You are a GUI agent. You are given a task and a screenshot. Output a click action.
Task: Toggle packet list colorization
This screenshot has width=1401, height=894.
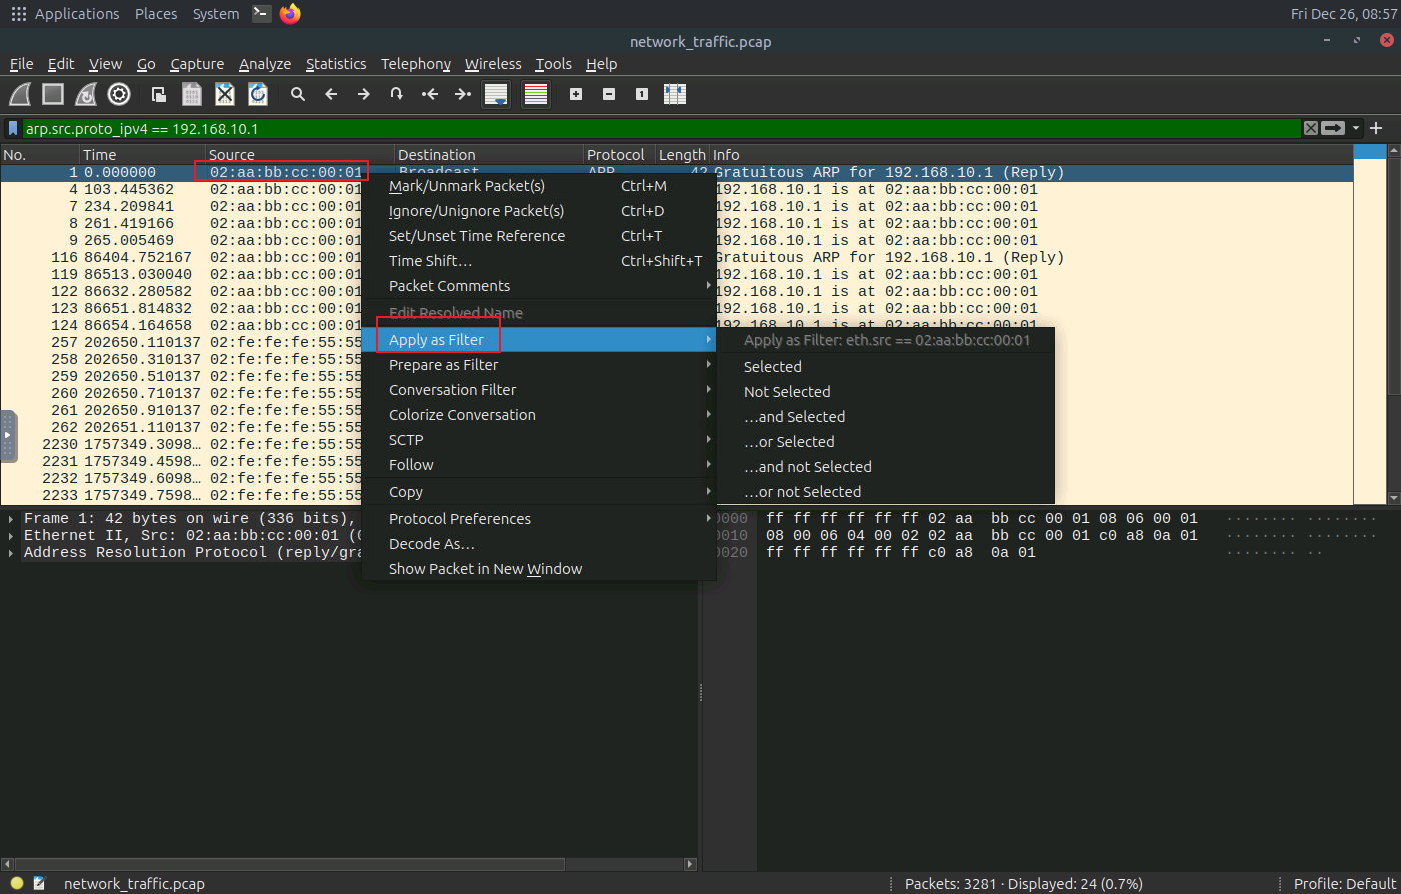(x=536, y=94)
